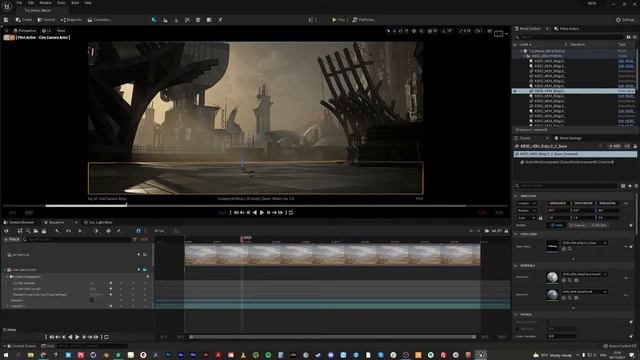Switch to Mesh Paint mode icon
The width and height of the screenshot is (640, 360).
(187, 20)
